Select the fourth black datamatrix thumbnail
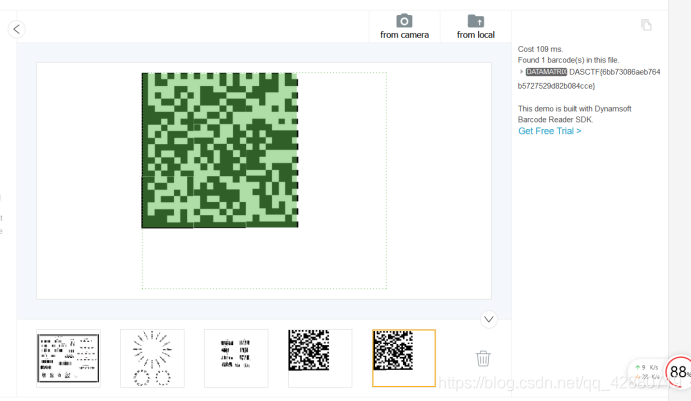Image resolution: width=691 pixels, height=401 pixels. point(320,358)
